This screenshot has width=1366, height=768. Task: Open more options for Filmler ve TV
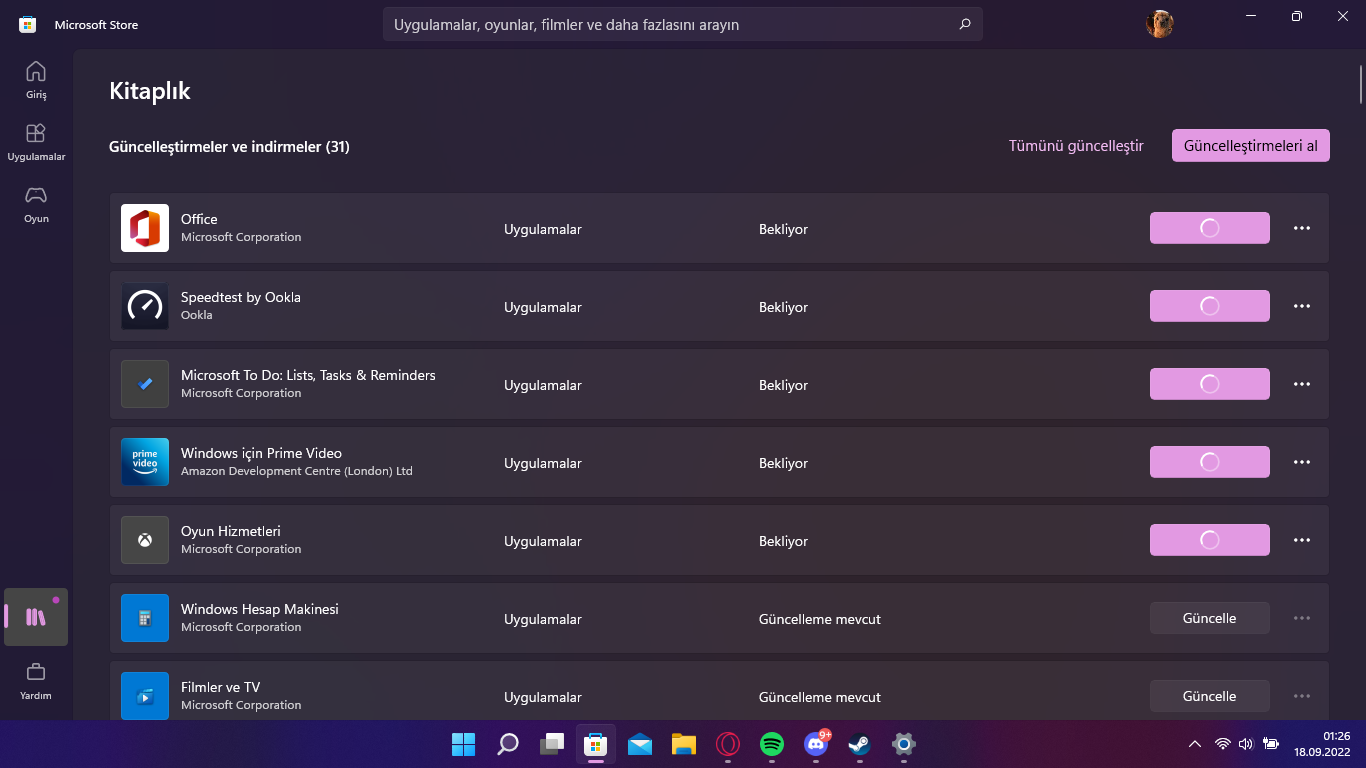[x=1302, y=696]
